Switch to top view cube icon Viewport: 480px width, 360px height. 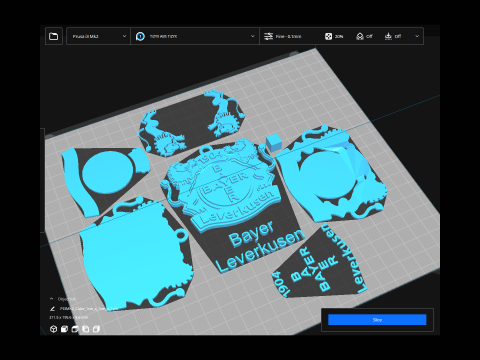[x=75, y=329]
